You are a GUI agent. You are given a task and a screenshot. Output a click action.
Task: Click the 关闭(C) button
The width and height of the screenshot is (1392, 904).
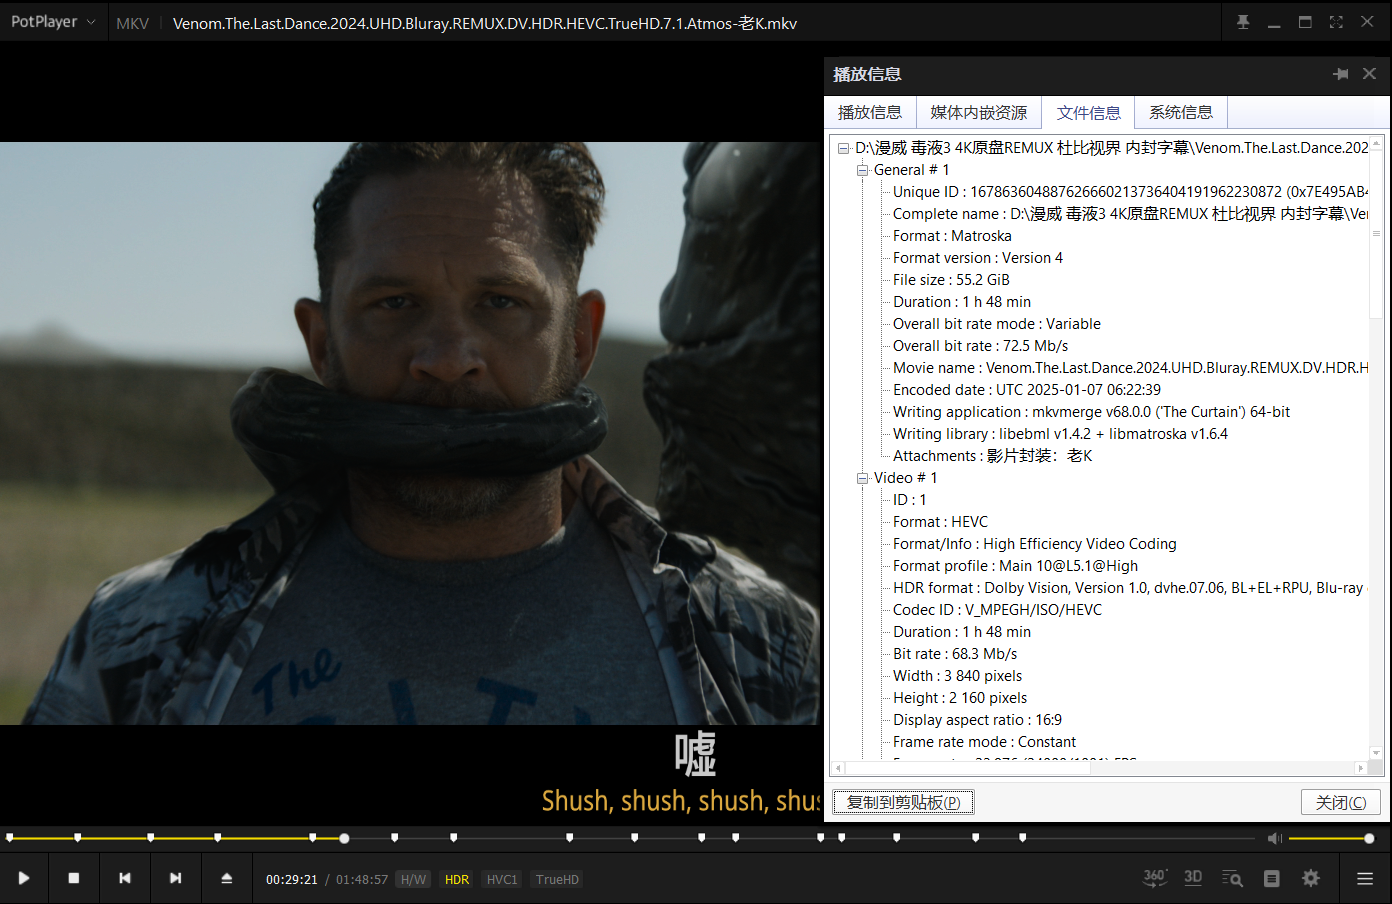1341,802
